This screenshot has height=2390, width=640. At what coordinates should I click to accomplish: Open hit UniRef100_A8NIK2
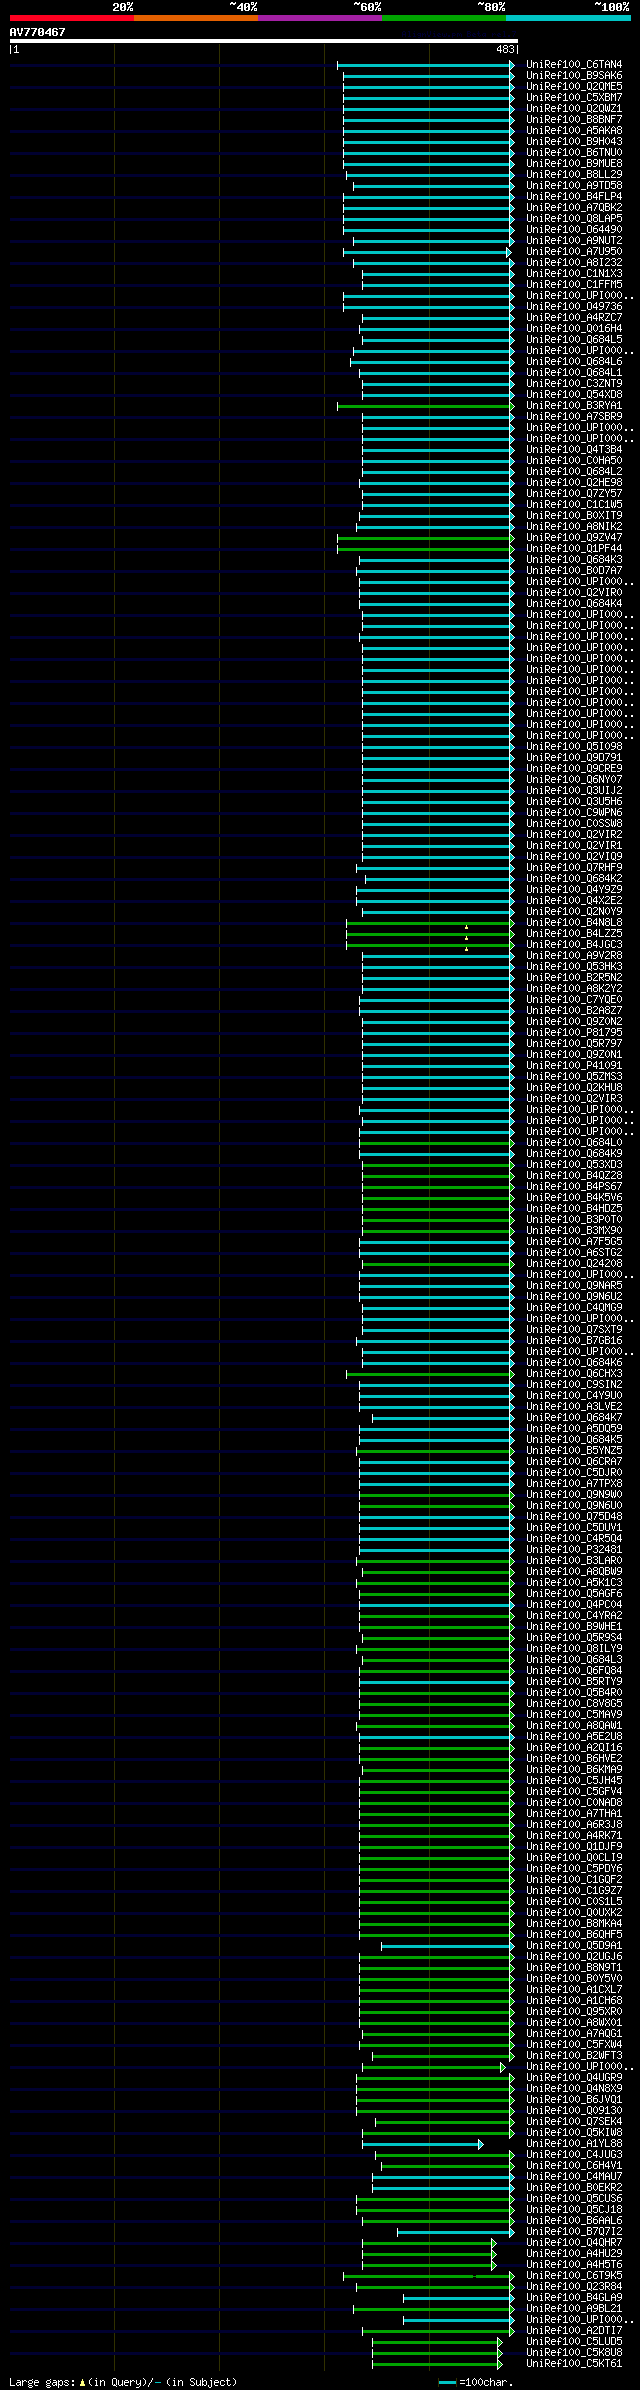click(x=574, y=527)
